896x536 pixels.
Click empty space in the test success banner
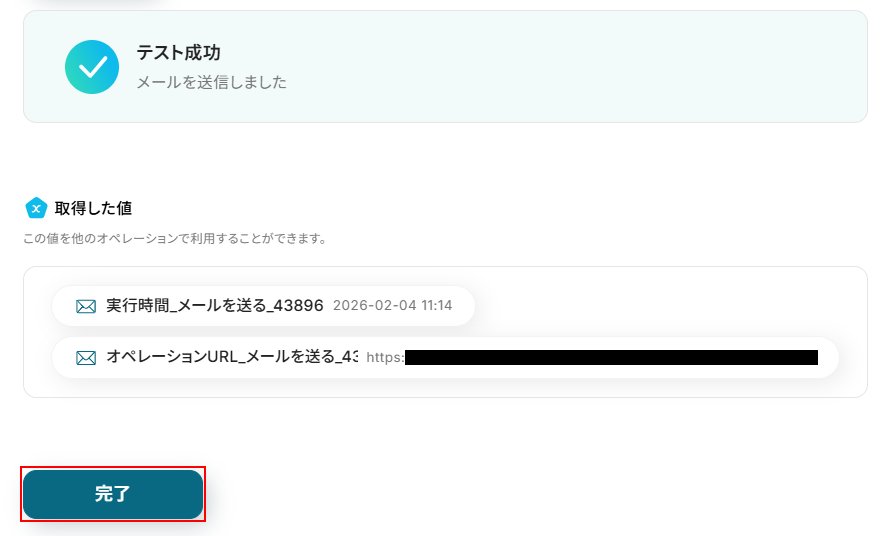(571, 67)
